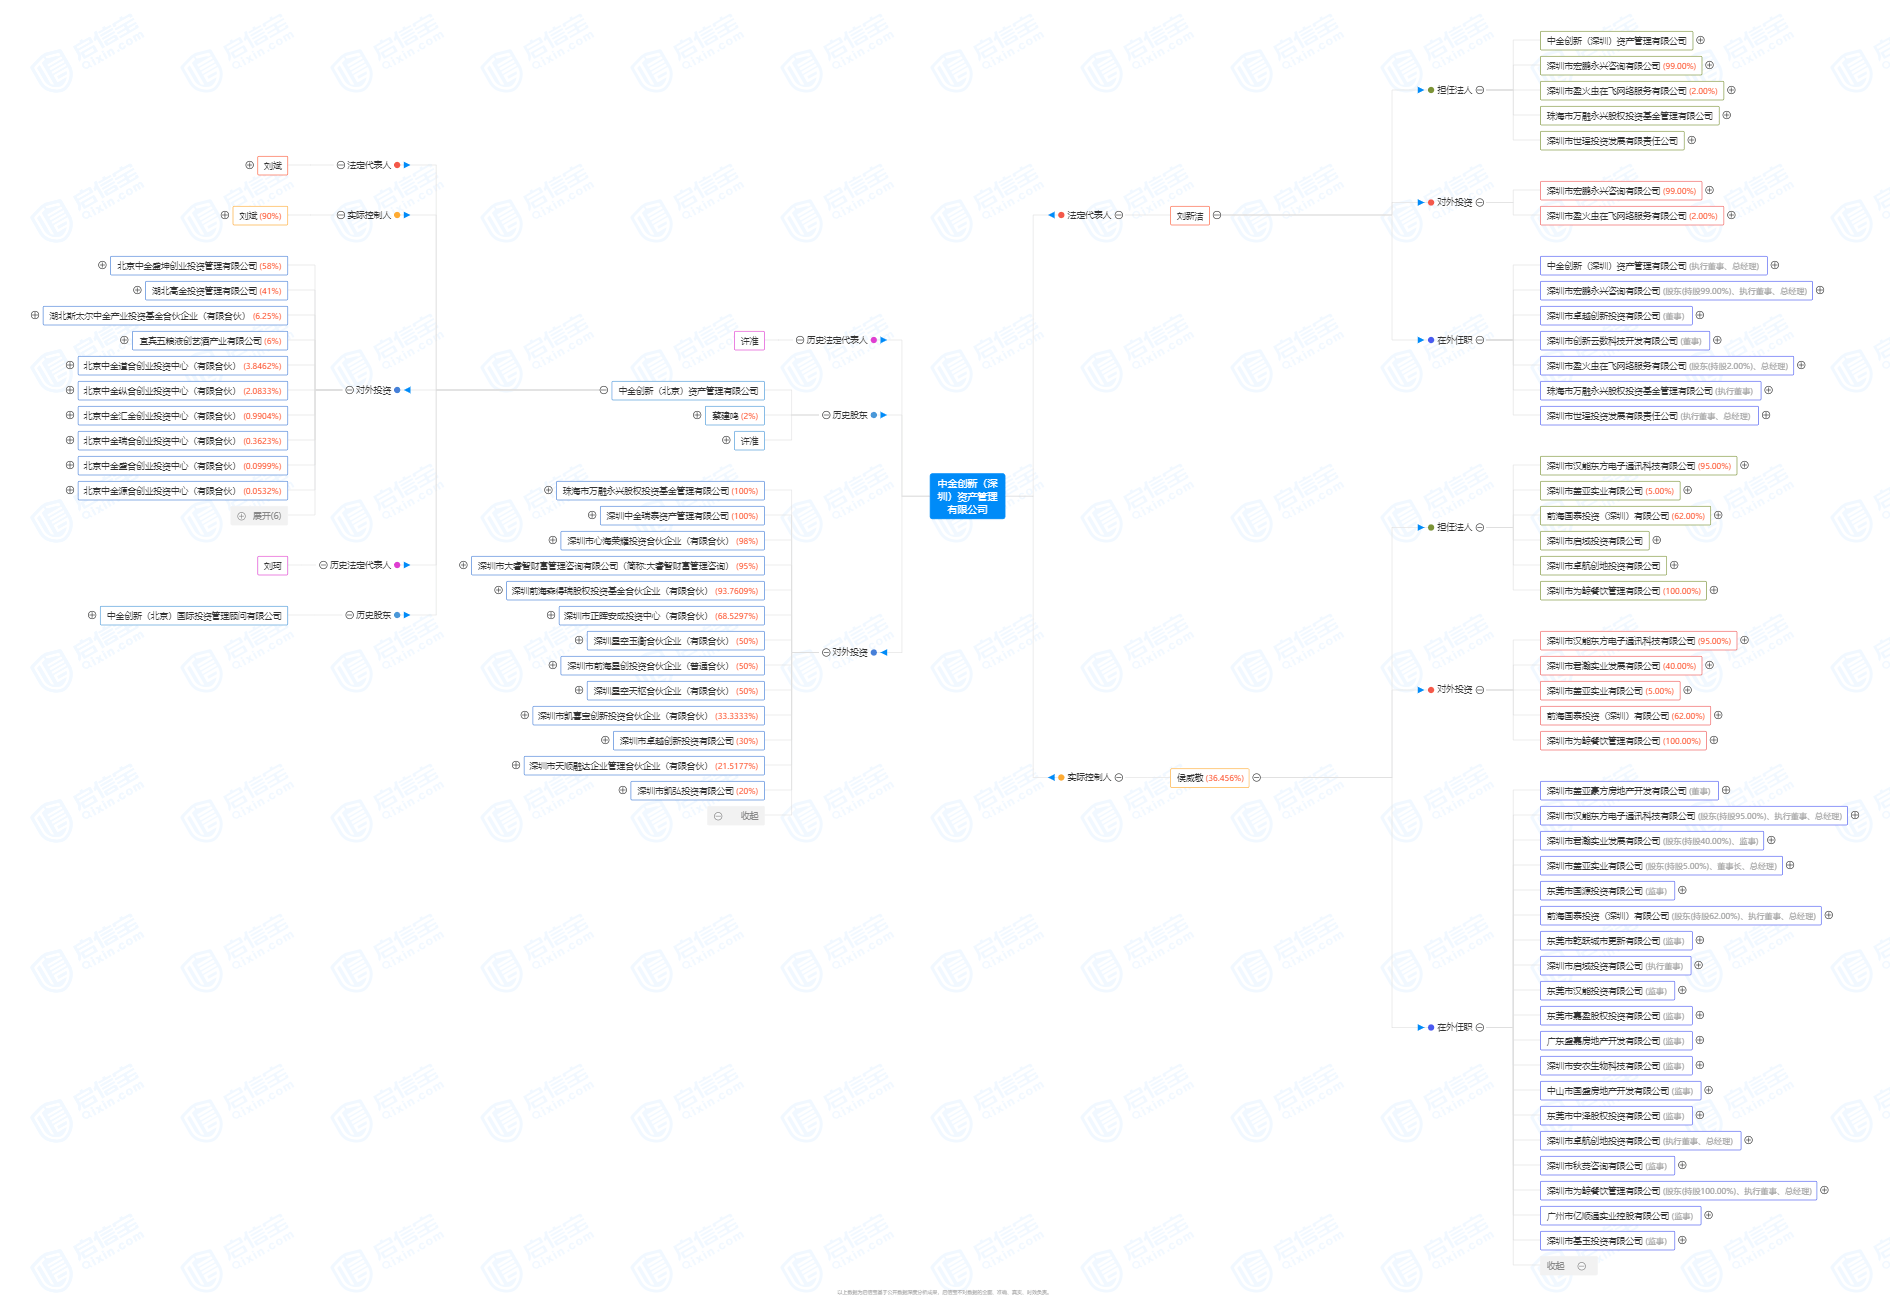Expand plus icon beside 中金创新（北京）国际投资管理顾问有限公司
1890x1306 pixels.
point(92,615)
